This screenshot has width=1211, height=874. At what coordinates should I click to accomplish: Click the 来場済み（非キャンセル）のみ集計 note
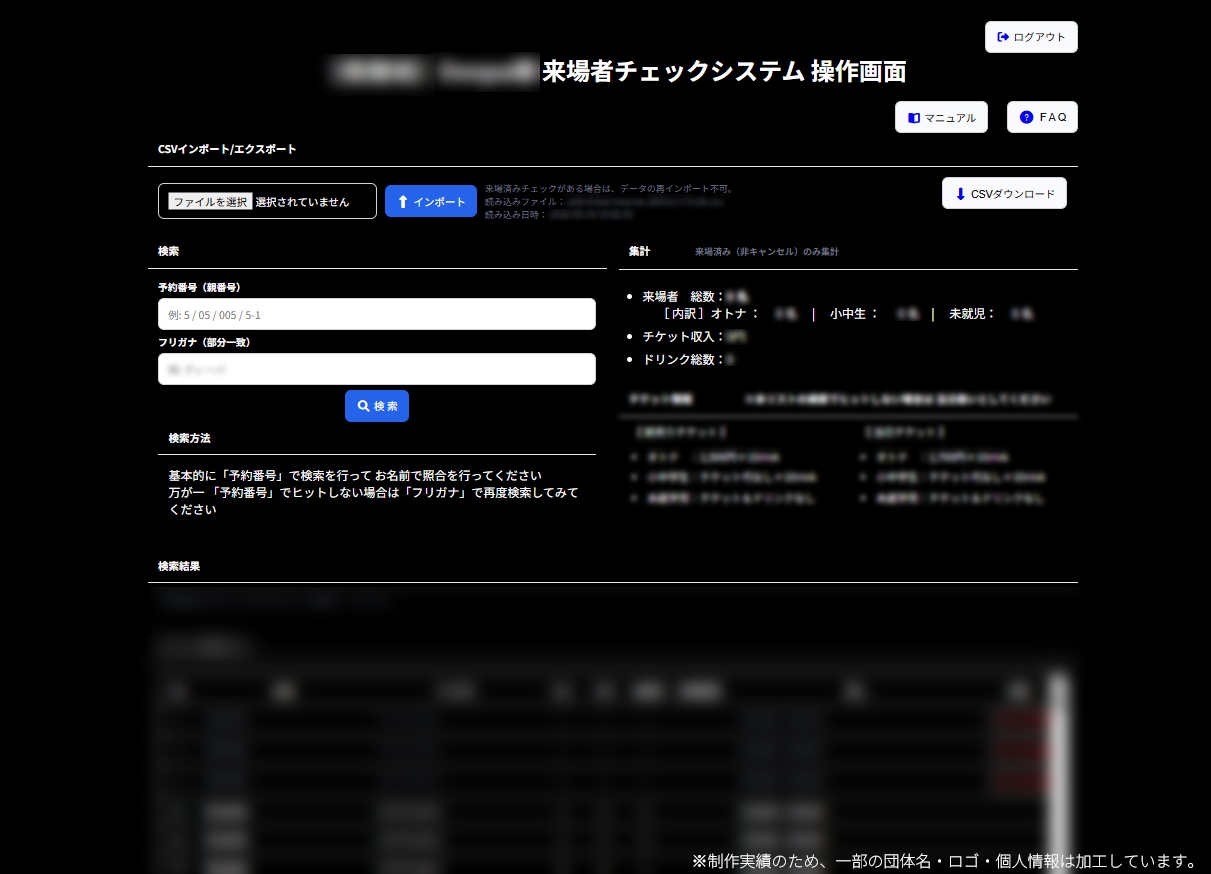[x=767, y=252]
